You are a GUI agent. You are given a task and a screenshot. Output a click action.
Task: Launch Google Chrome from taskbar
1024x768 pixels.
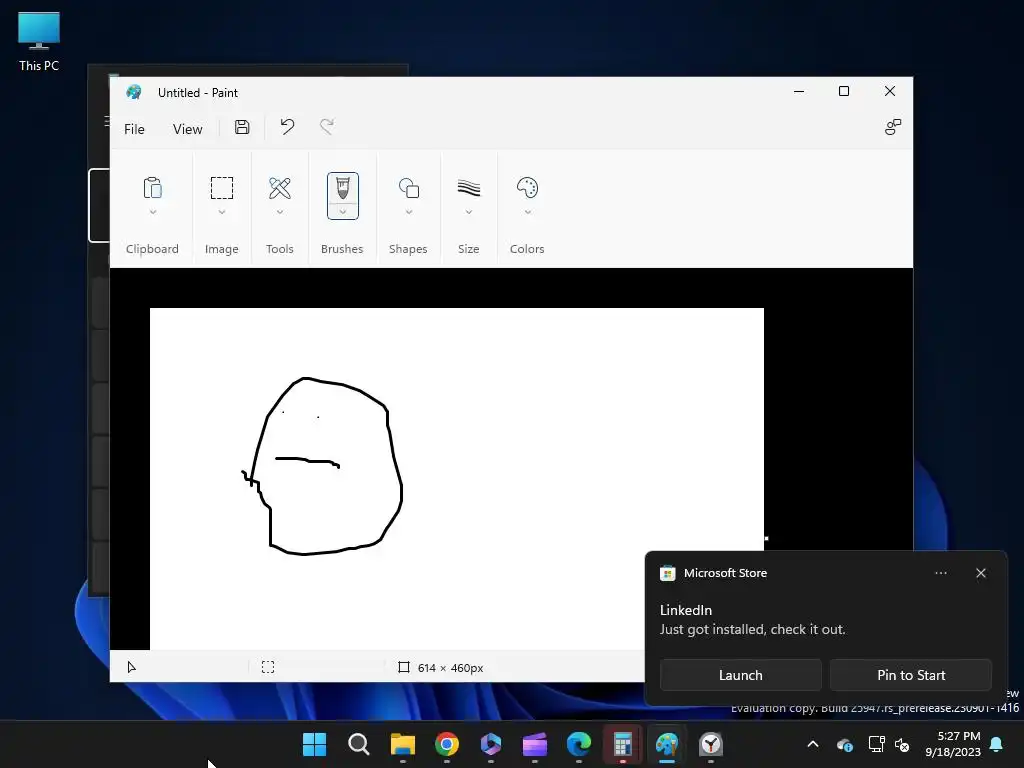pos(447,744)
